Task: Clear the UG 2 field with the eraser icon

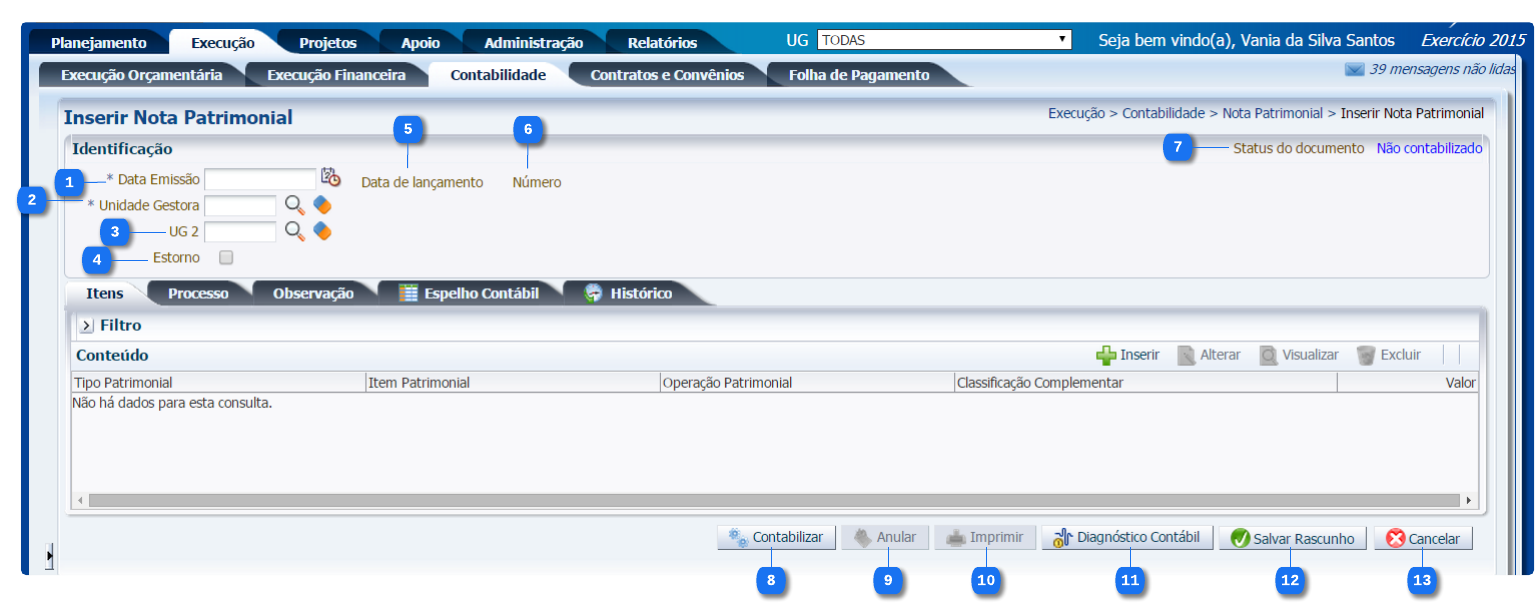Action: tap(322, 231)
